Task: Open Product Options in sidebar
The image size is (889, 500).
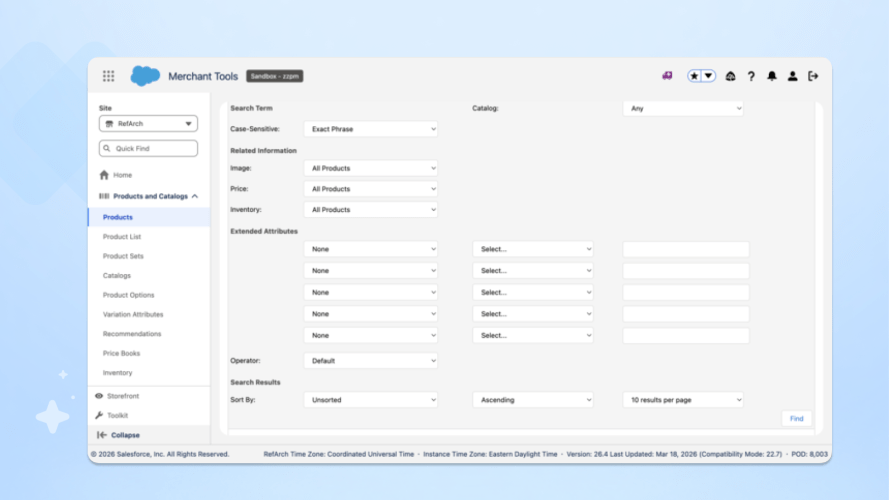Action: tap(128, 295)
